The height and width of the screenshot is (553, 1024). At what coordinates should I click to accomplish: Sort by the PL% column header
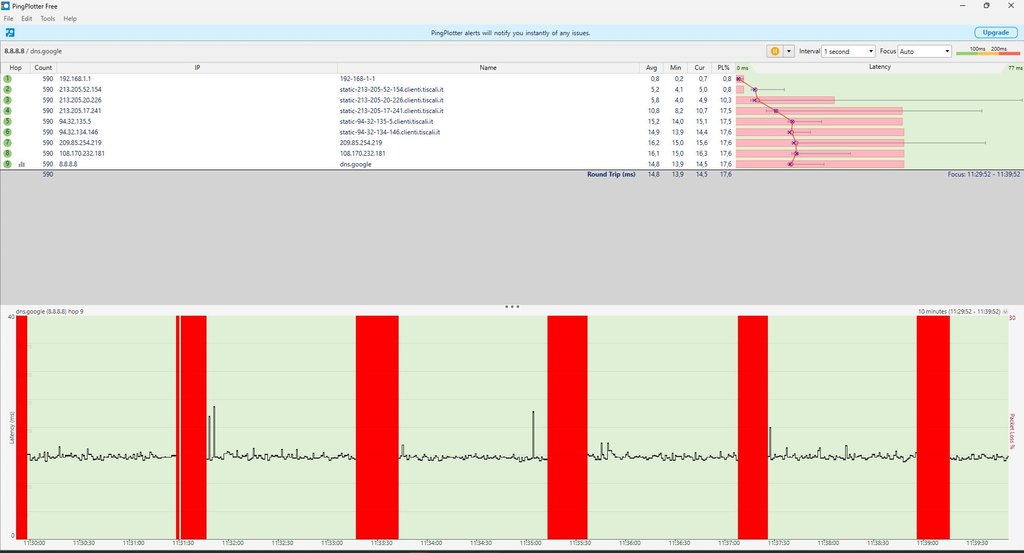point(723,67)
